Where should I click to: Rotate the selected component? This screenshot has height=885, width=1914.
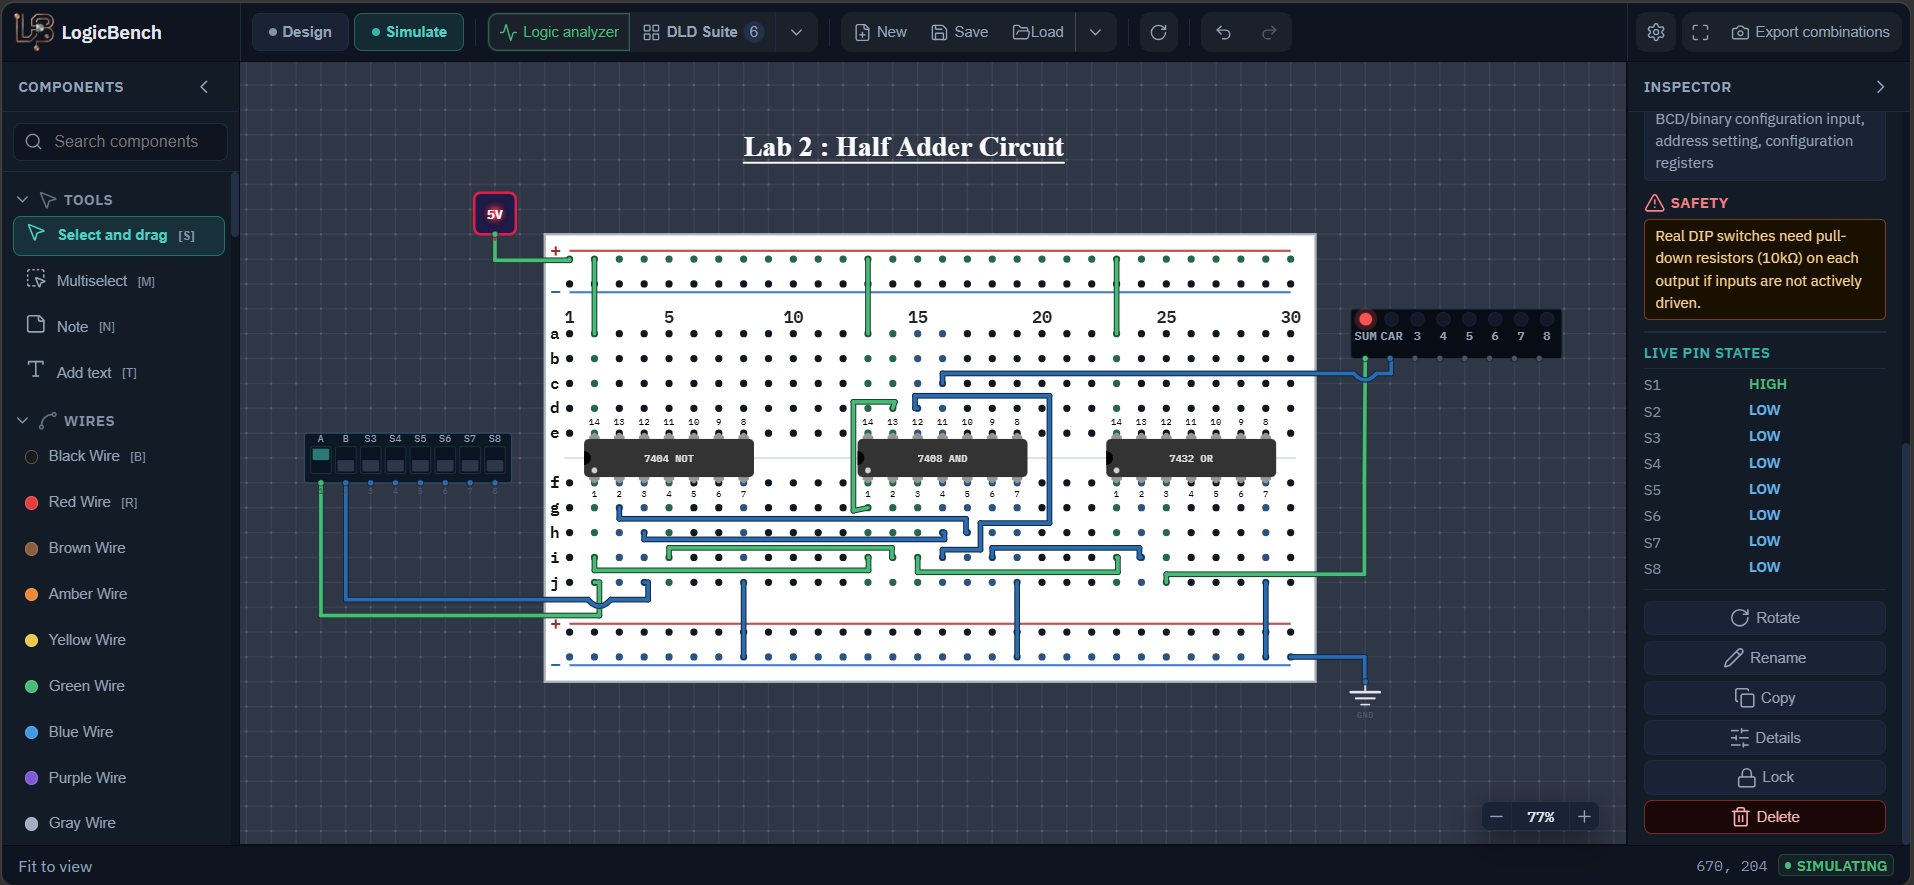tap(1765, 618)
